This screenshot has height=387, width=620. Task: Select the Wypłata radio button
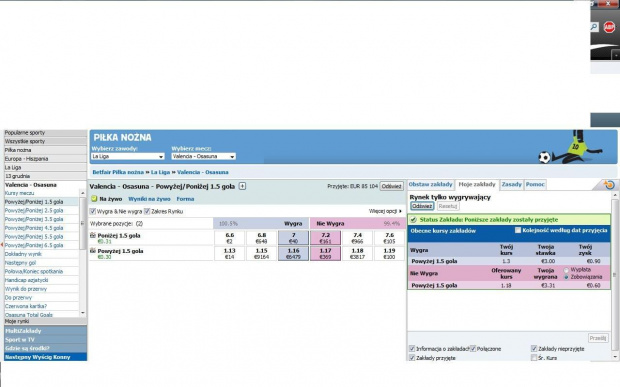(x=566, y=270)
